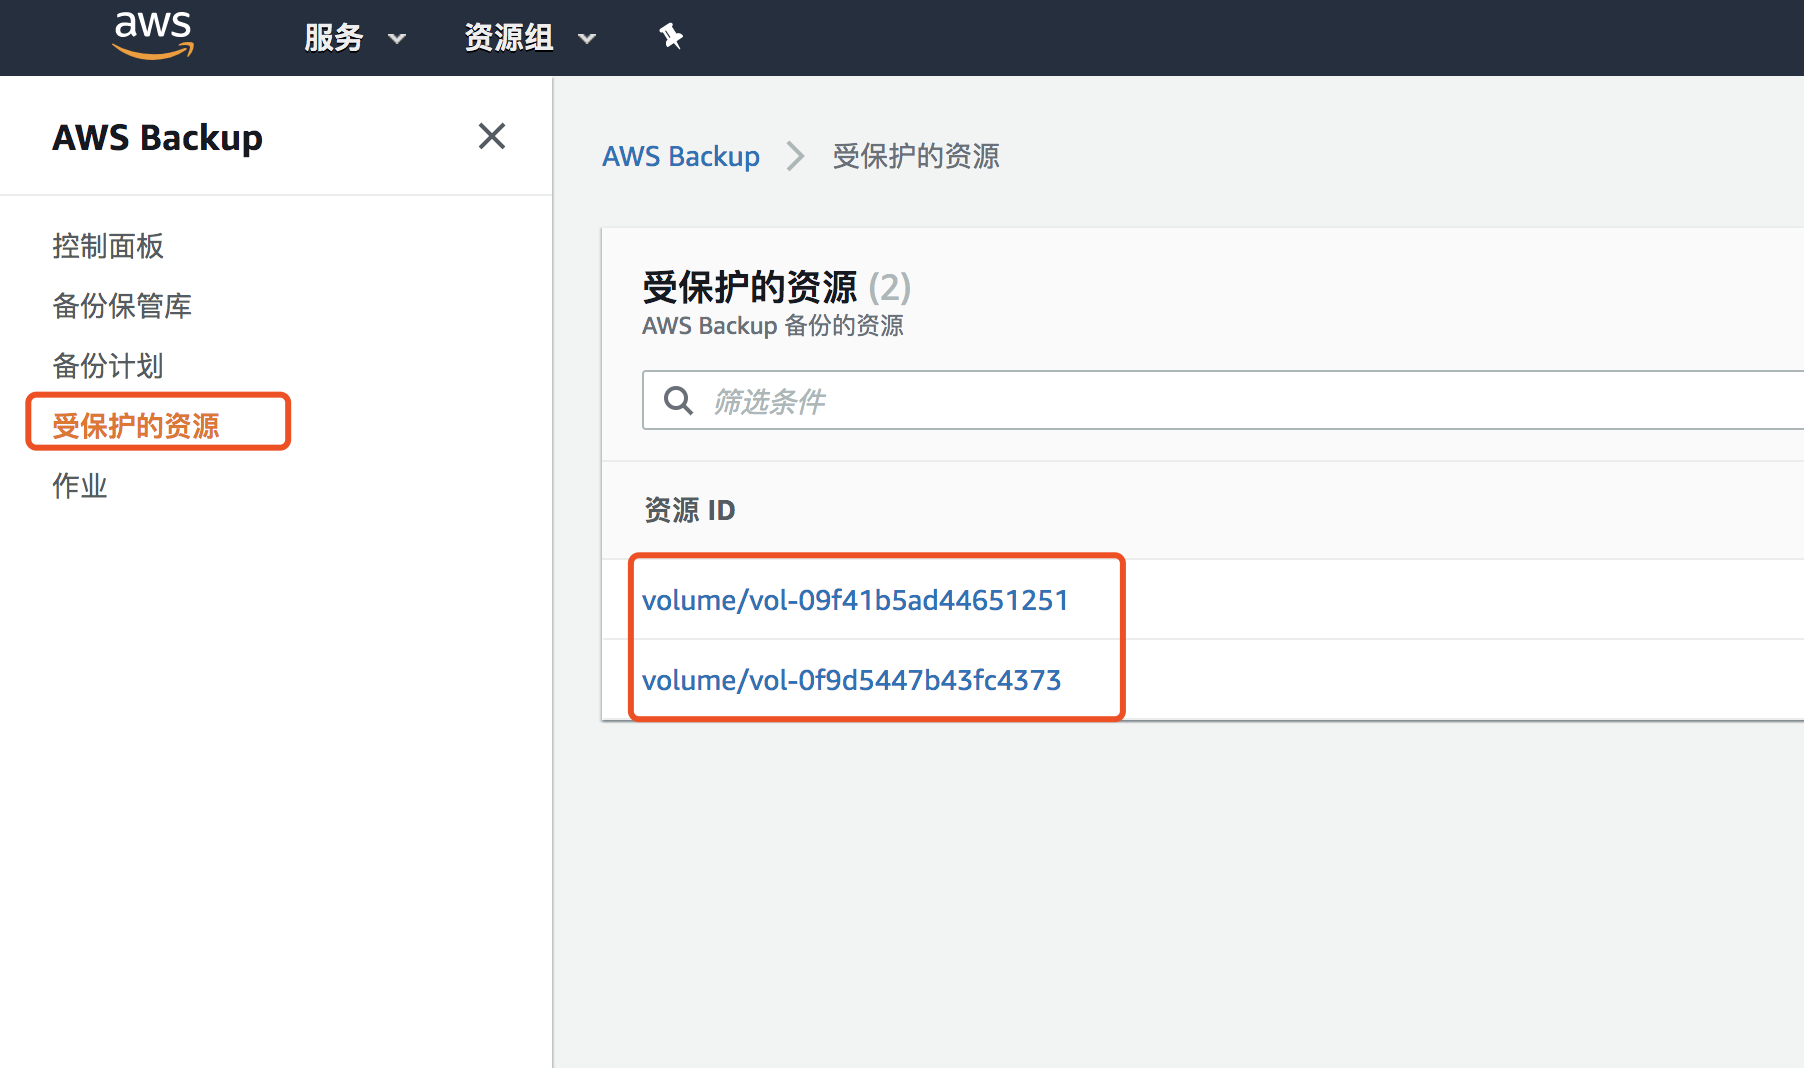Open the 服务 services dropdown menu
1804x1068 pixels.
click(355, 38)
